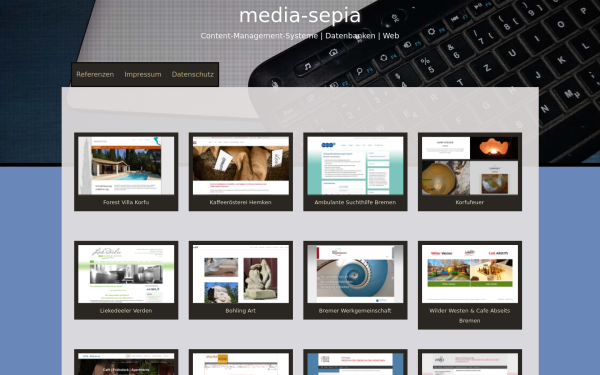Screen dimensions: 600x375
Task: Click the media-sepia site title
Action: pos(300,16)
